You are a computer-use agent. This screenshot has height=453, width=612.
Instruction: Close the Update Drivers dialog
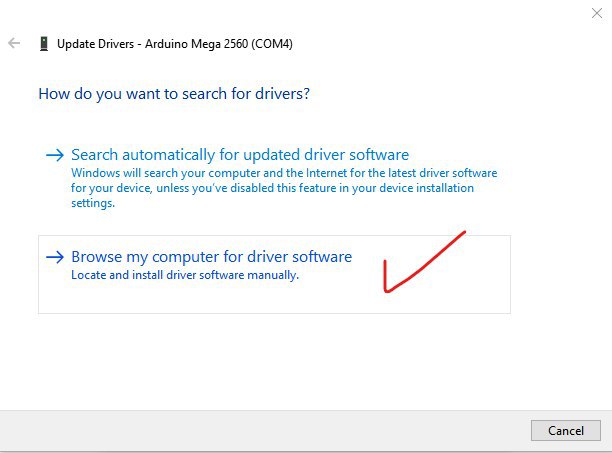[596, 13]
